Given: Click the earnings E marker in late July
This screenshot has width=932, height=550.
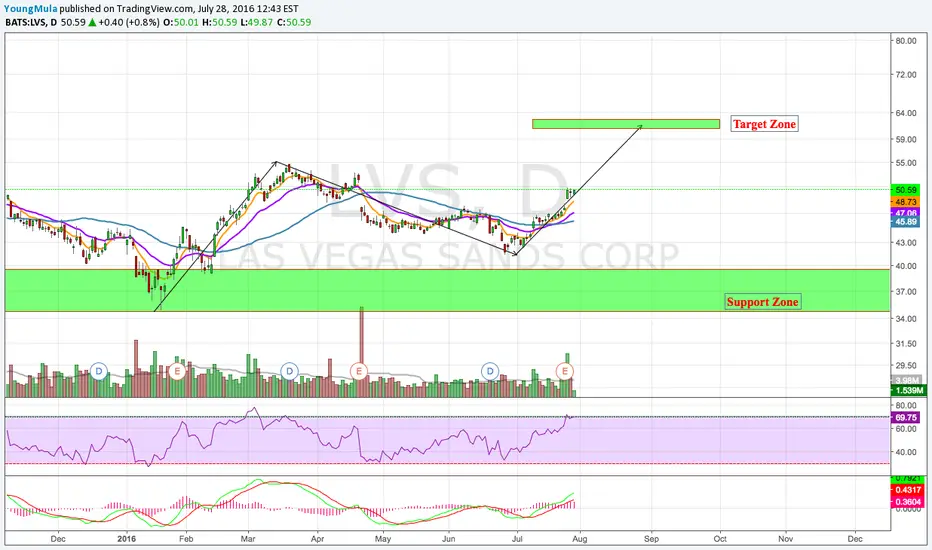Looking at the screenshot, I should point(565,372).
